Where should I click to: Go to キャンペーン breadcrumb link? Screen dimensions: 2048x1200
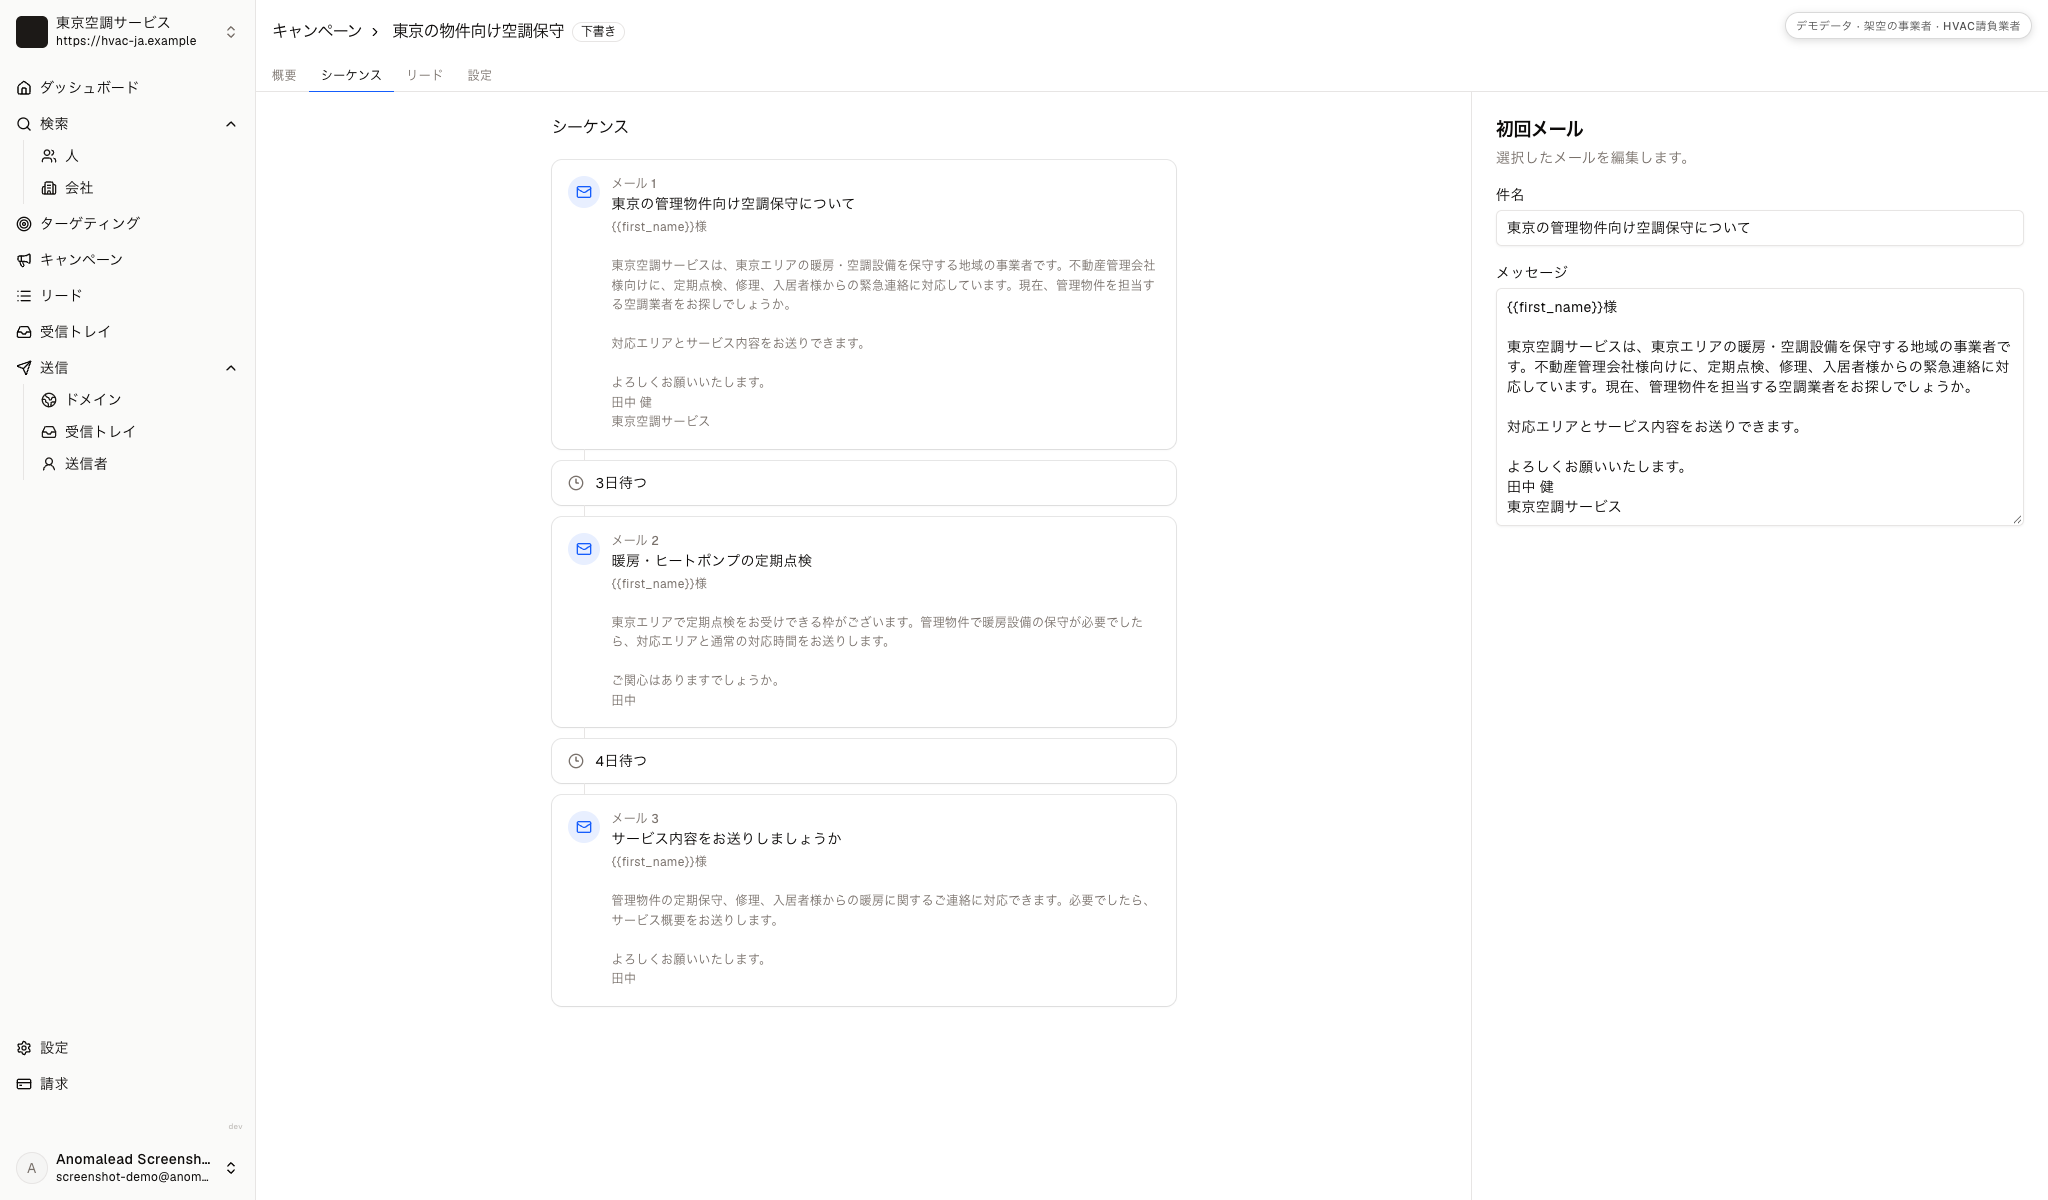(x=317, y=31)
